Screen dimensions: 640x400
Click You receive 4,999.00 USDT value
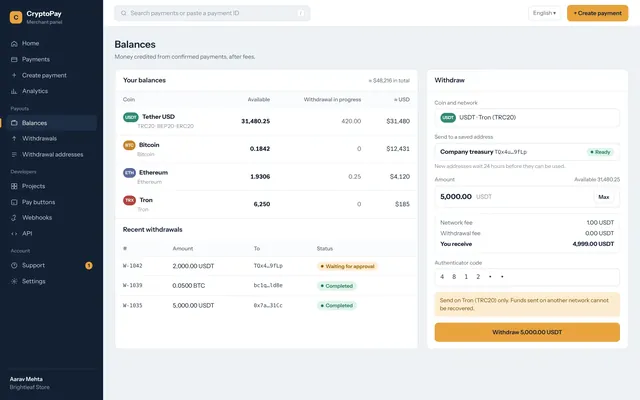[x=593, y=244]
